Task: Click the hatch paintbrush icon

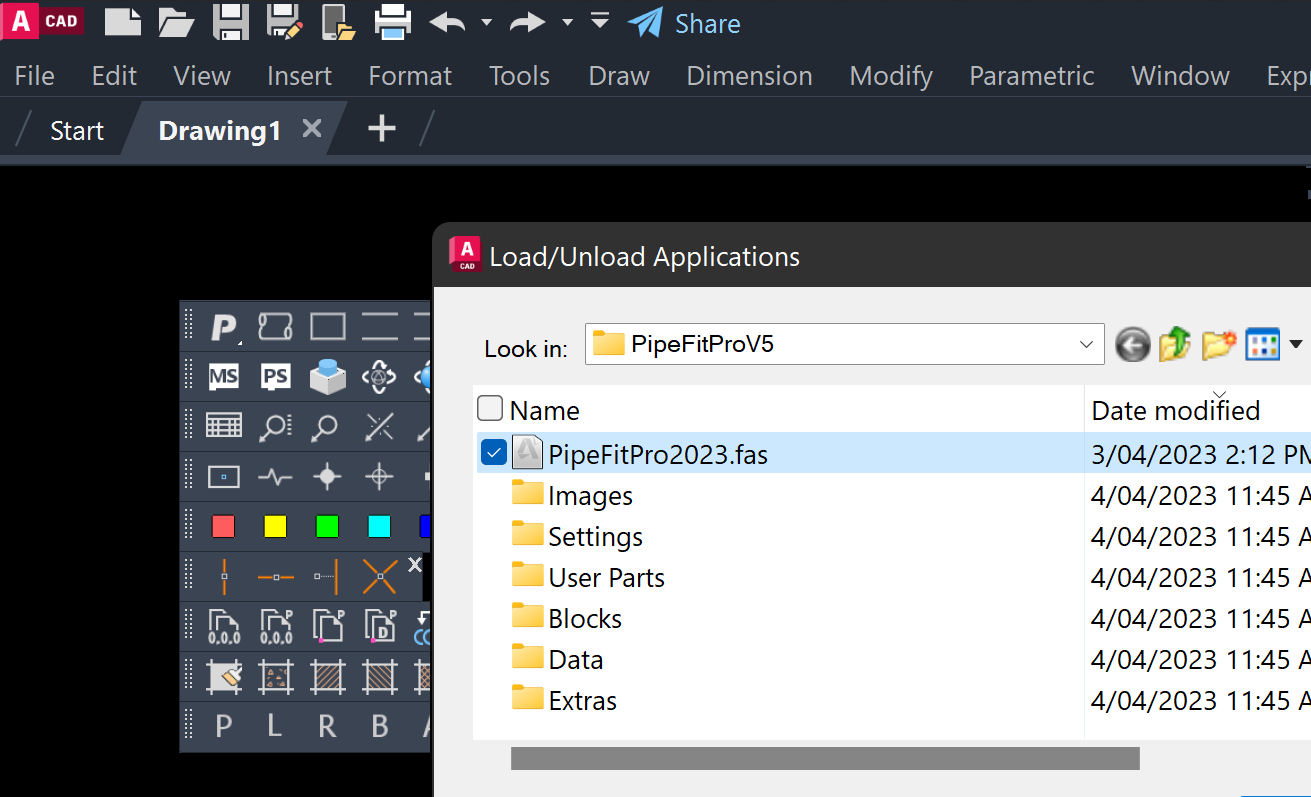Action: click(224, 677)
